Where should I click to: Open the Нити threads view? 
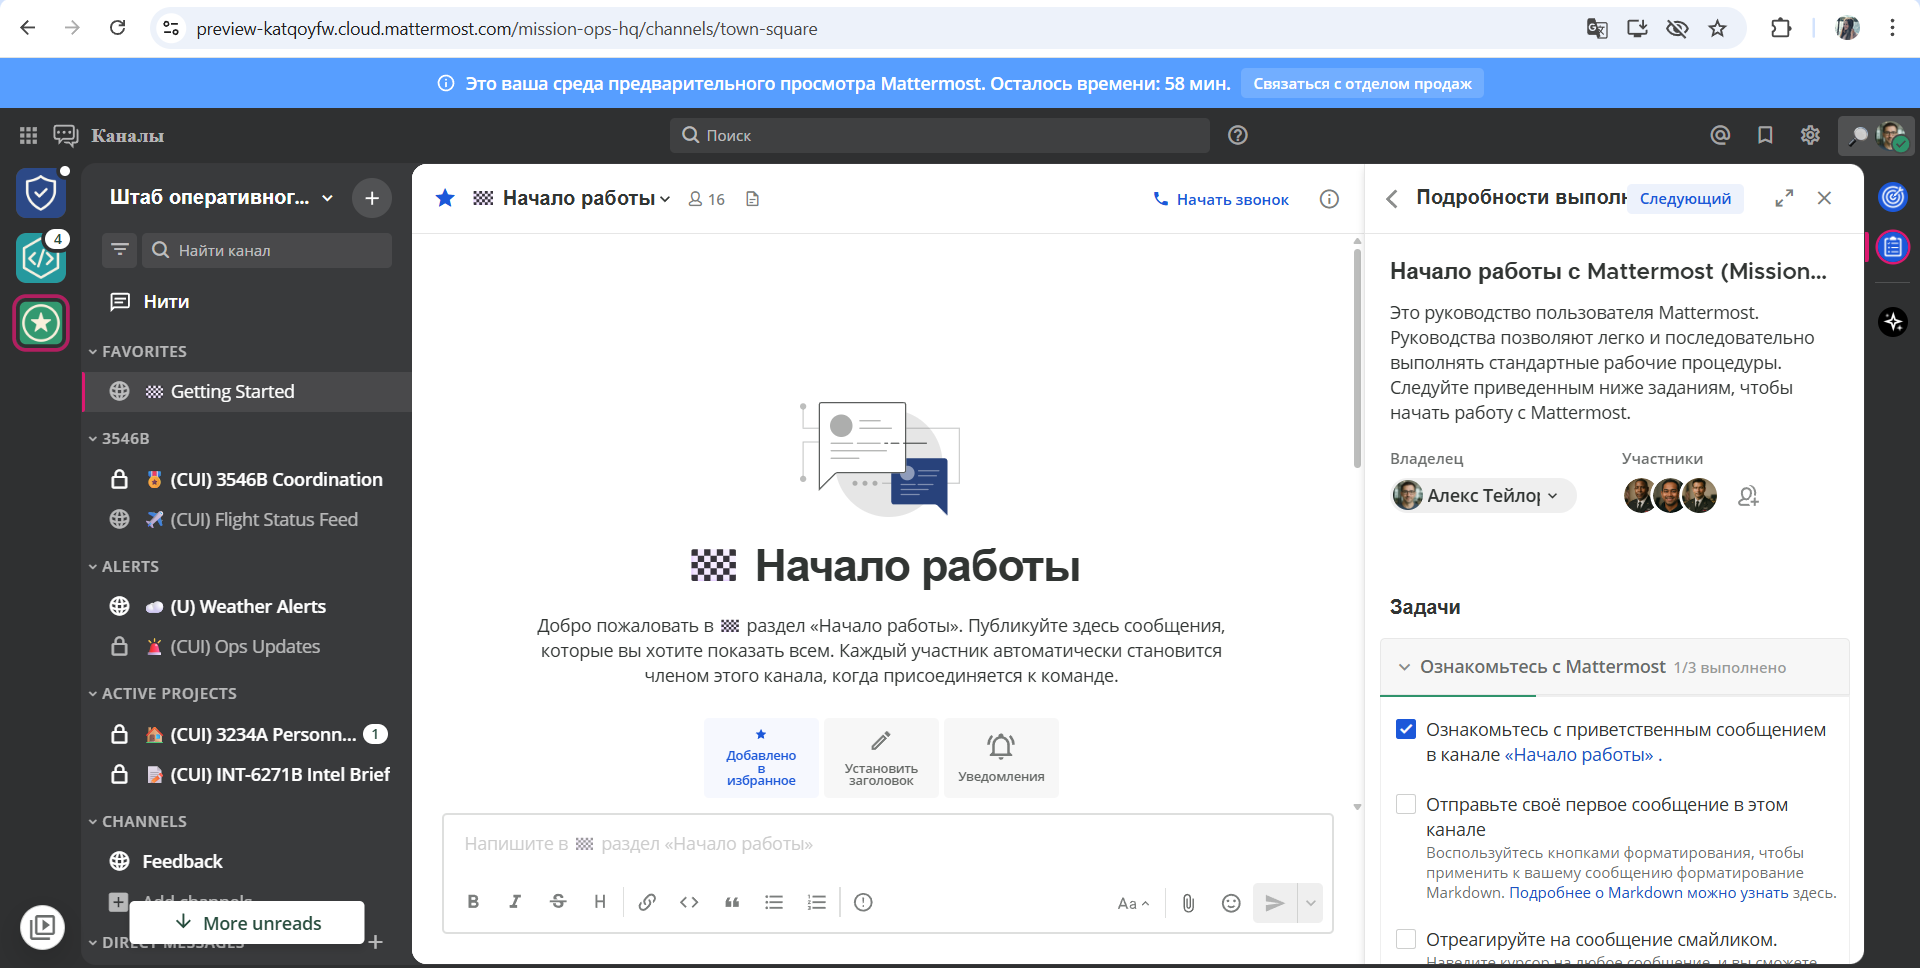click(166, 301)
